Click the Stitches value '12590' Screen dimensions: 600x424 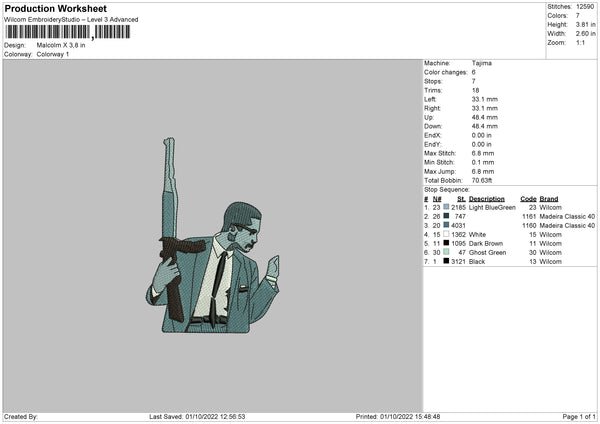pos(585,7)
